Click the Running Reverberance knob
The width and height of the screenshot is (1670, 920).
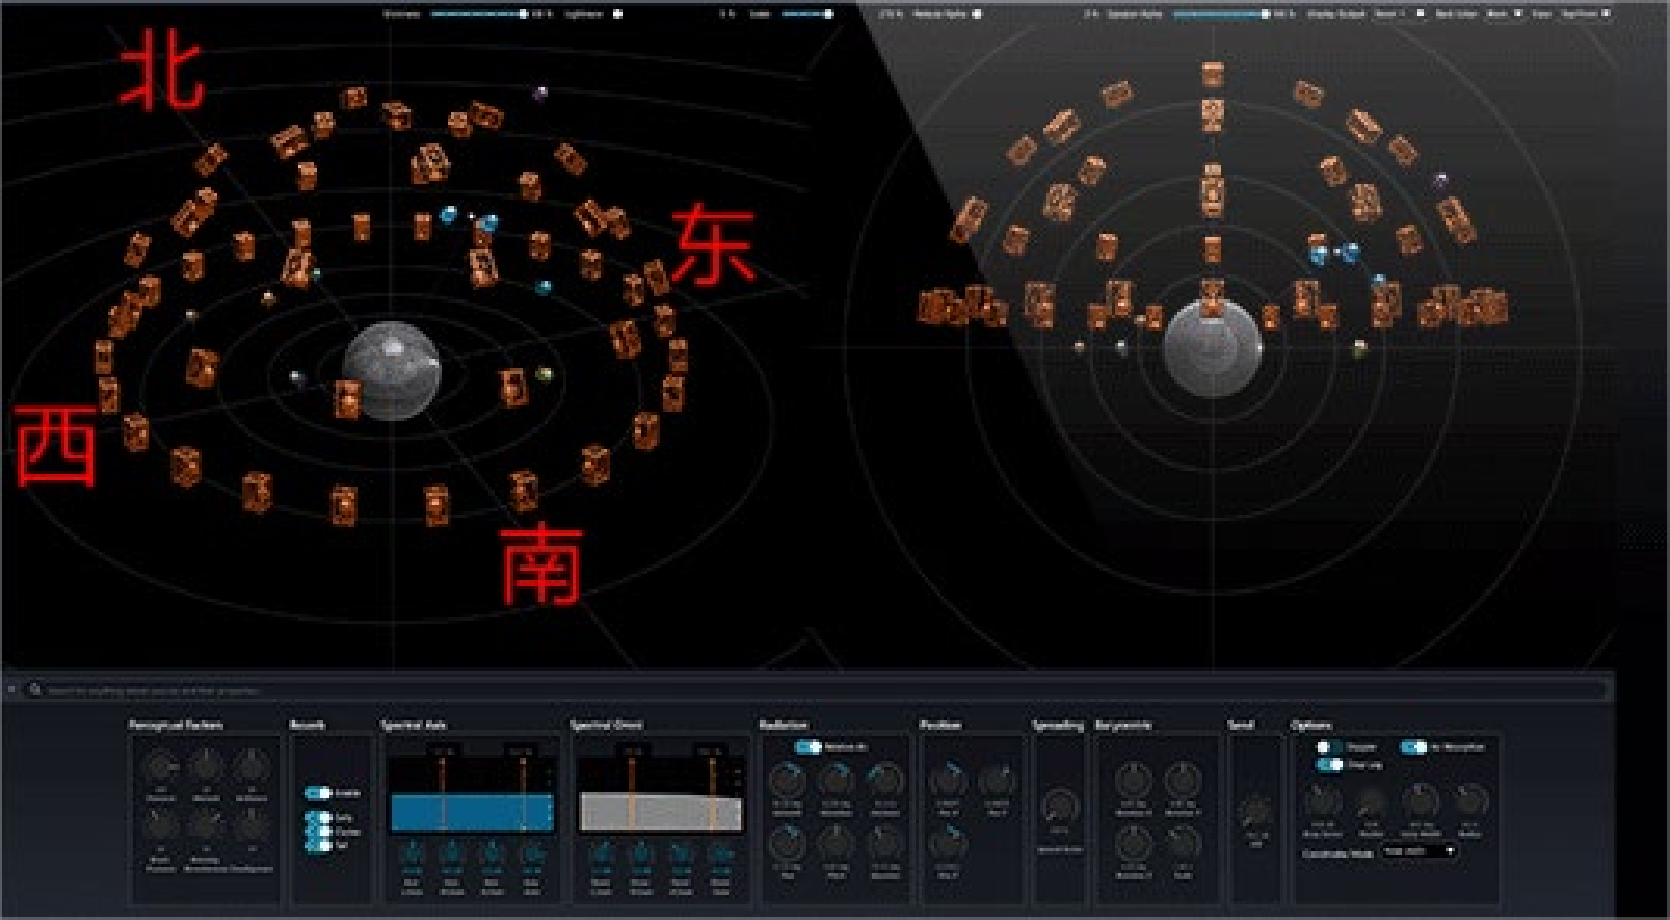click(206, 825)
